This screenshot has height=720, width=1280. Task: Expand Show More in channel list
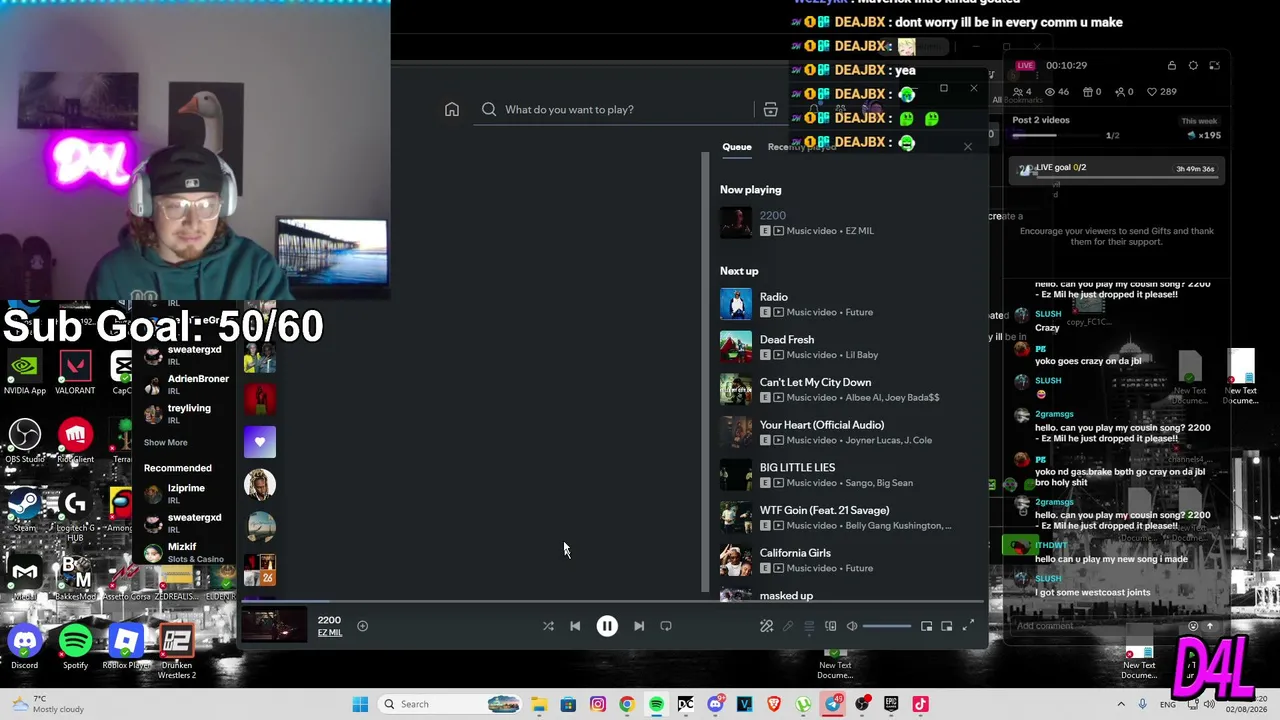click(x=165, y=442)
